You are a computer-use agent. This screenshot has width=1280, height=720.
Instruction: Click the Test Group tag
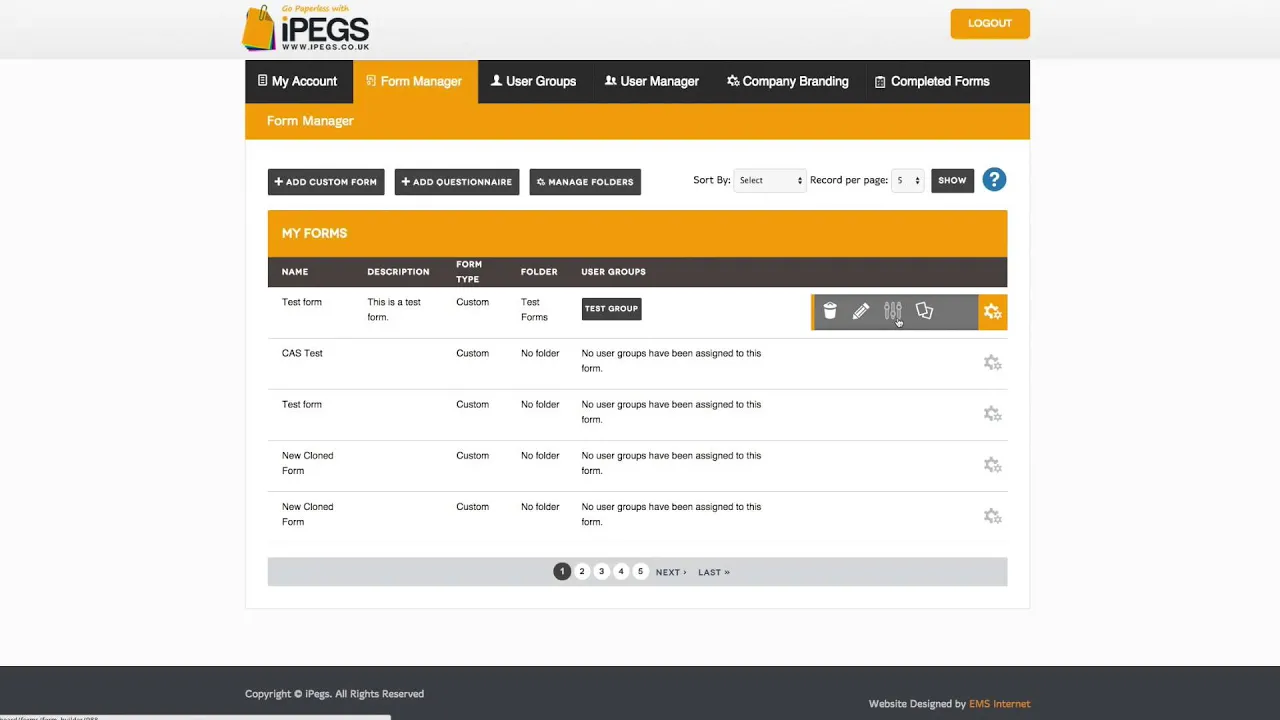tap(611, 309)
